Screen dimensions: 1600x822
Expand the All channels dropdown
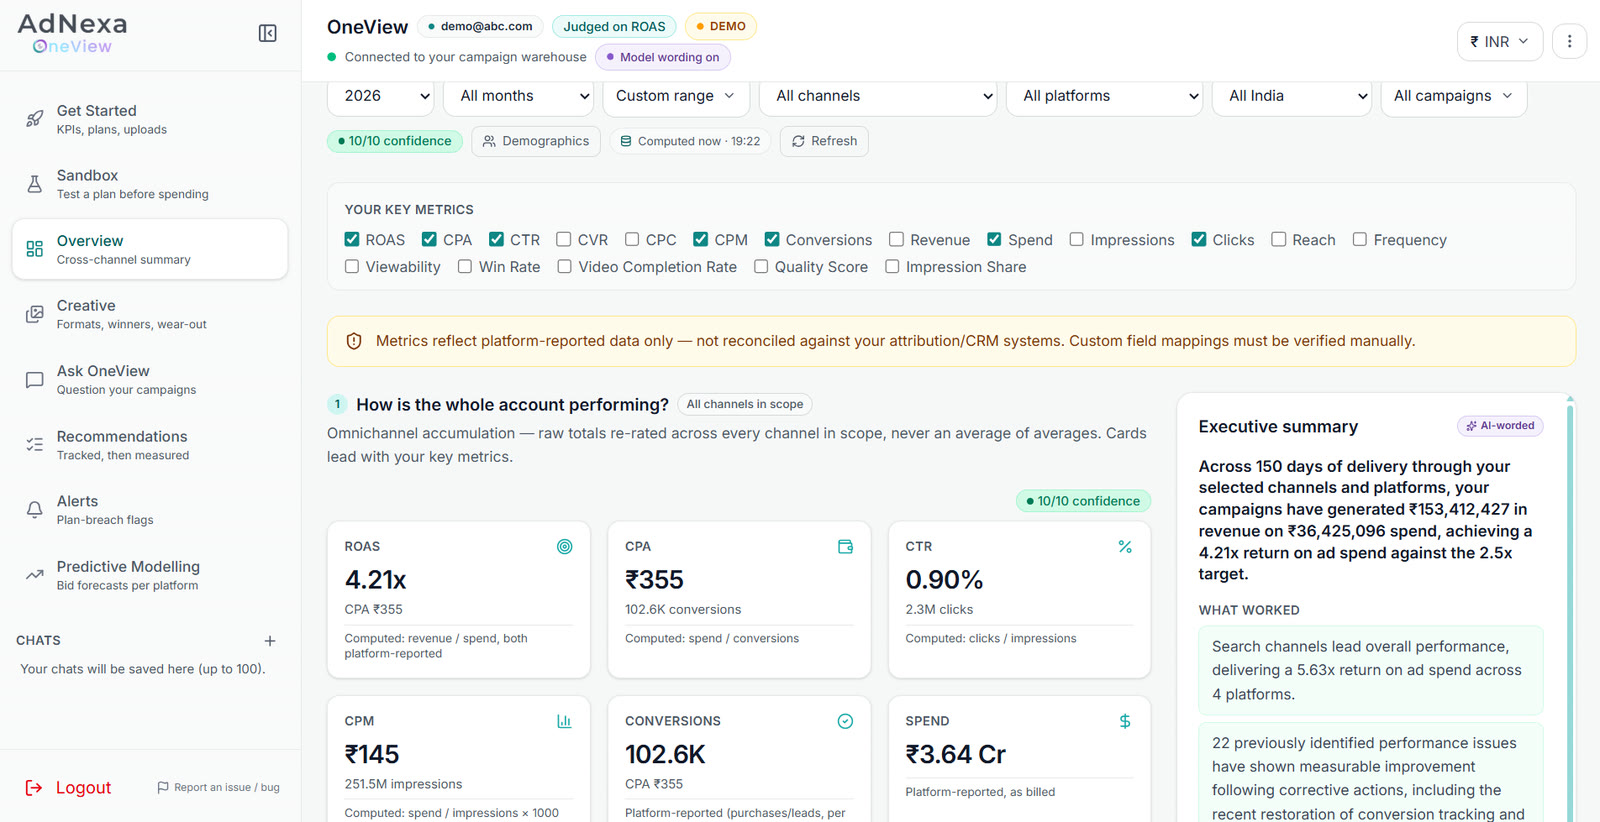(x=878, y=96)
